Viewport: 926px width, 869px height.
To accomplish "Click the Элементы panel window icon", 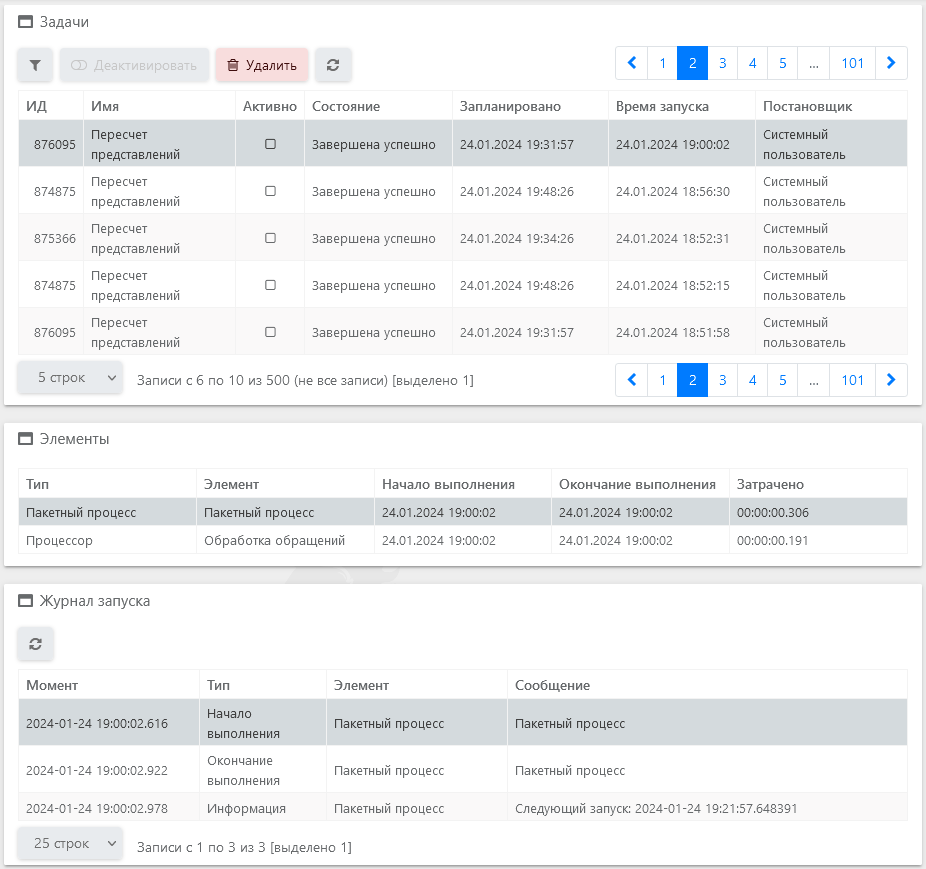I will [26, 439].
